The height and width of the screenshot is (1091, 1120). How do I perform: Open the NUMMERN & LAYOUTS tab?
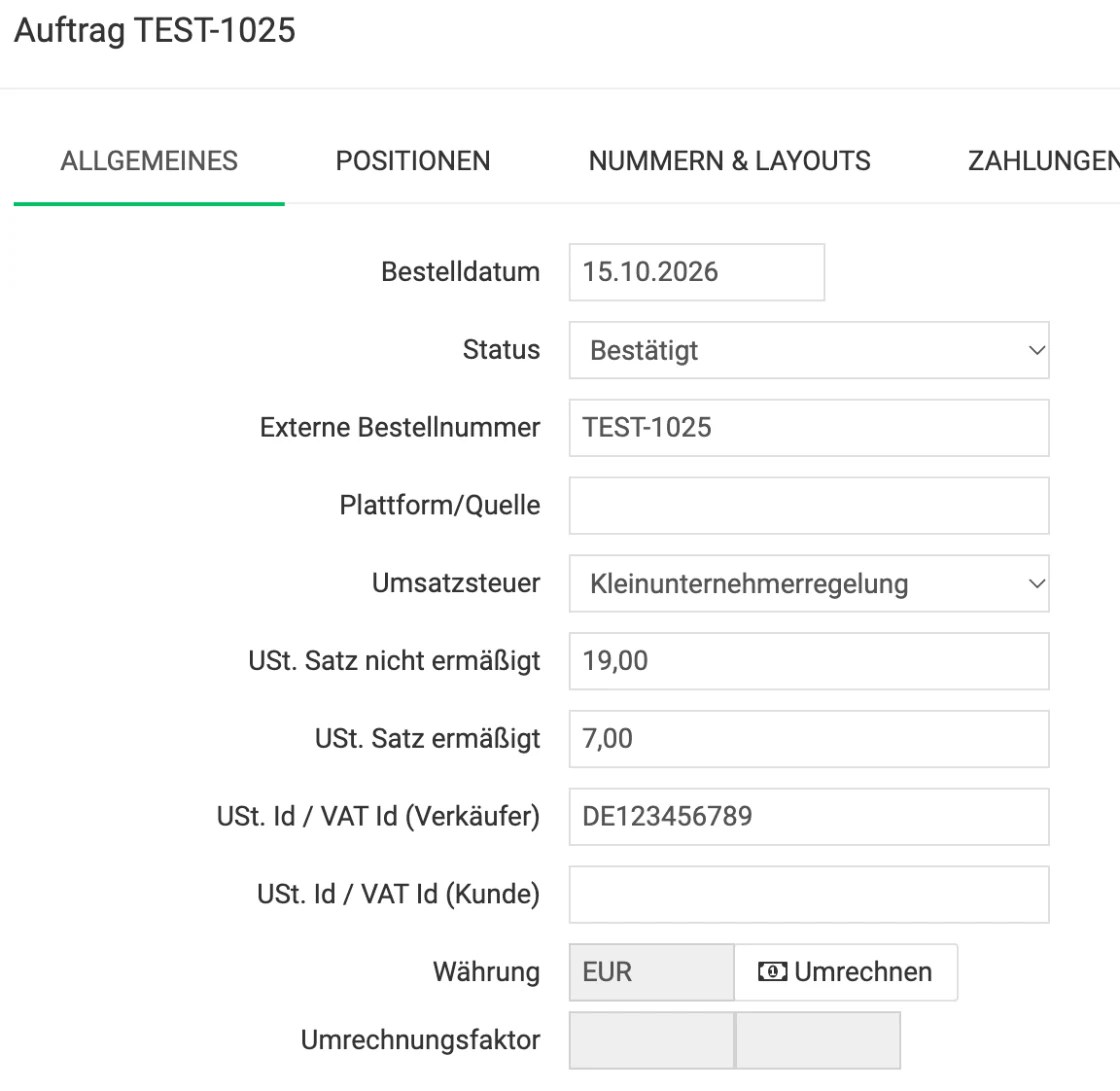[x=729, y=161]
